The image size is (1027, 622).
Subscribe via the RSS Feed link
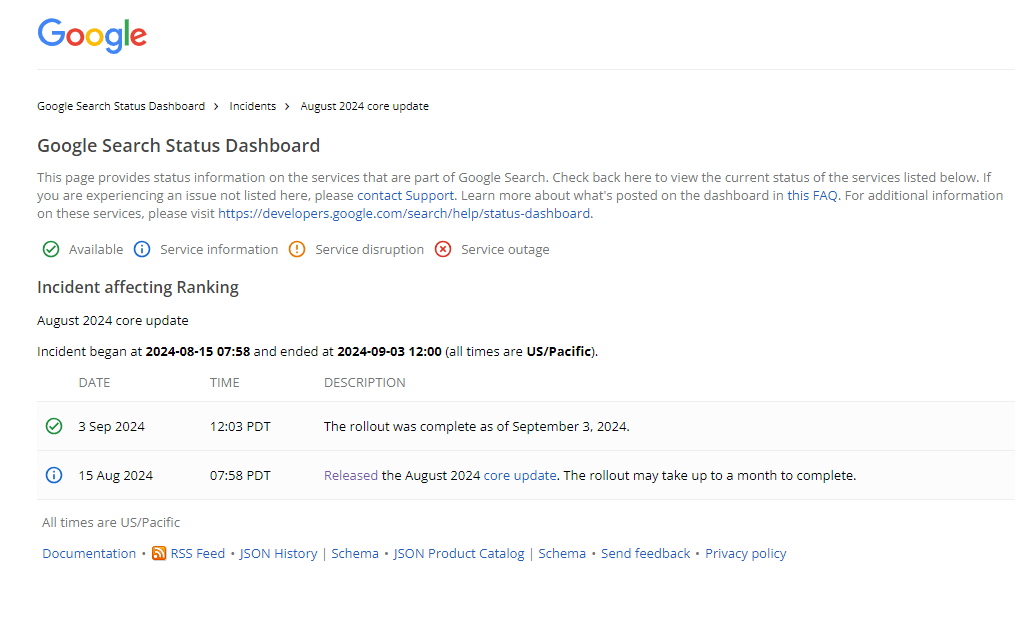point(198,553)
